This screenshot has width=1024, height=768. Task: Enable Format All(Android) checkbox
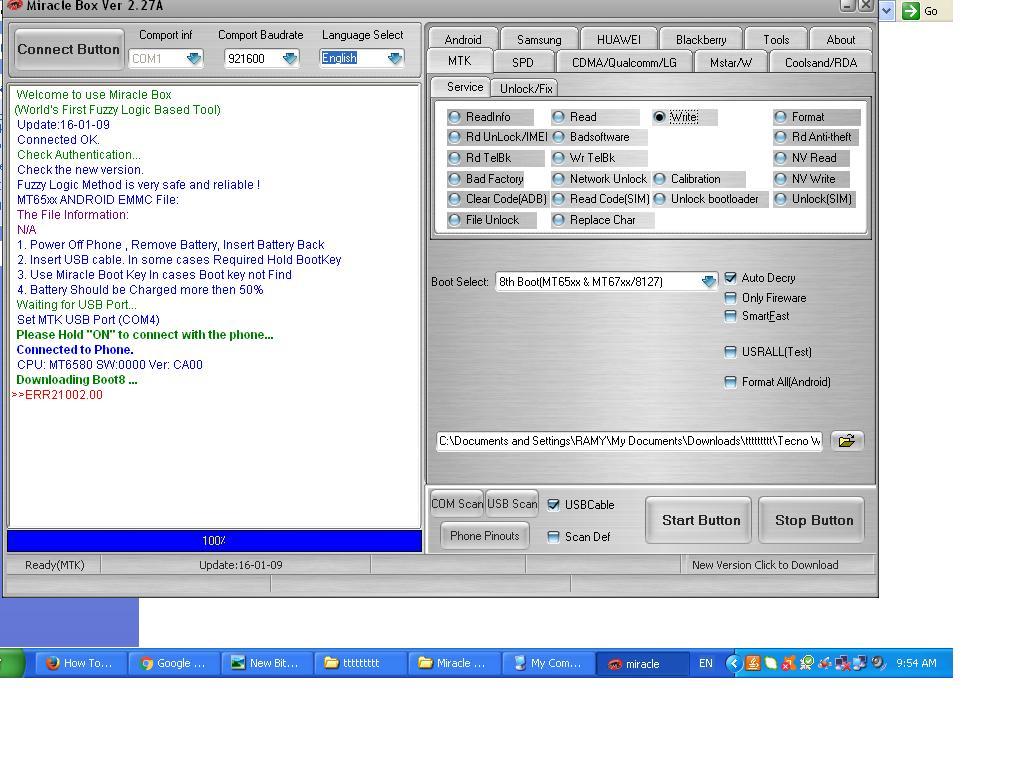pos(731,382)
